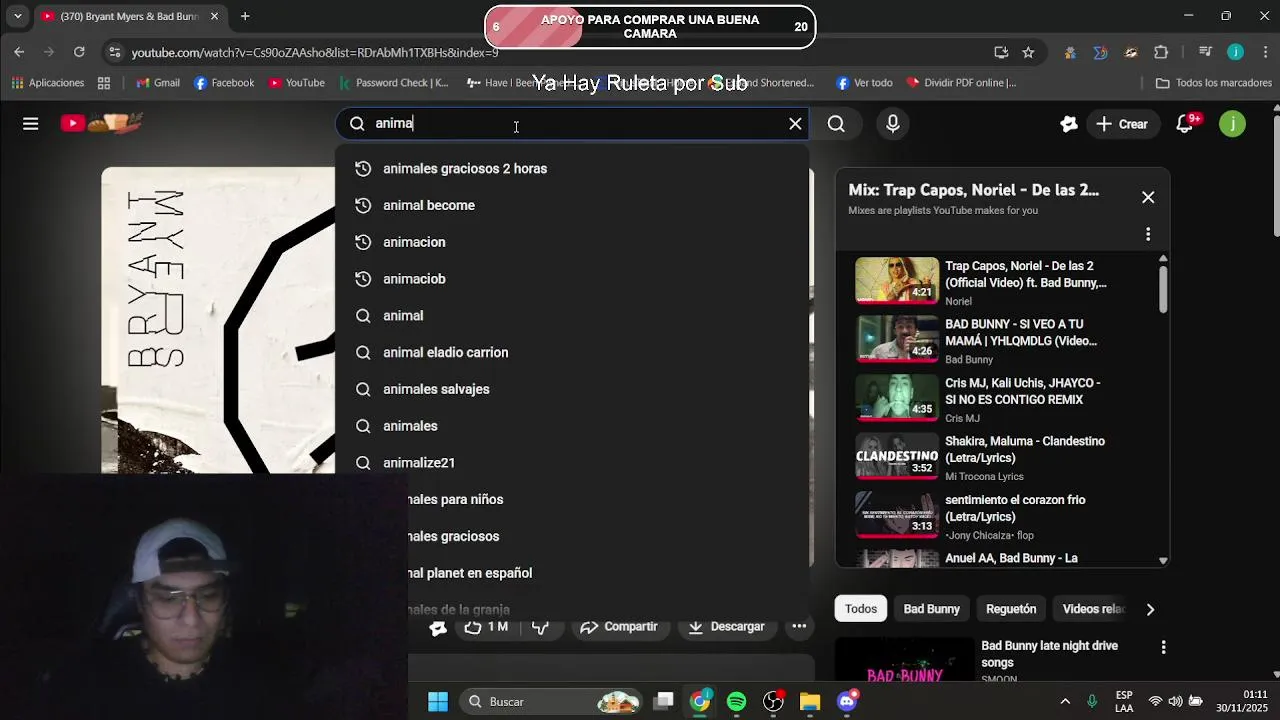Like the video with 1 M
Viewport: 1280px width, 720px height.
click(486, 626)
